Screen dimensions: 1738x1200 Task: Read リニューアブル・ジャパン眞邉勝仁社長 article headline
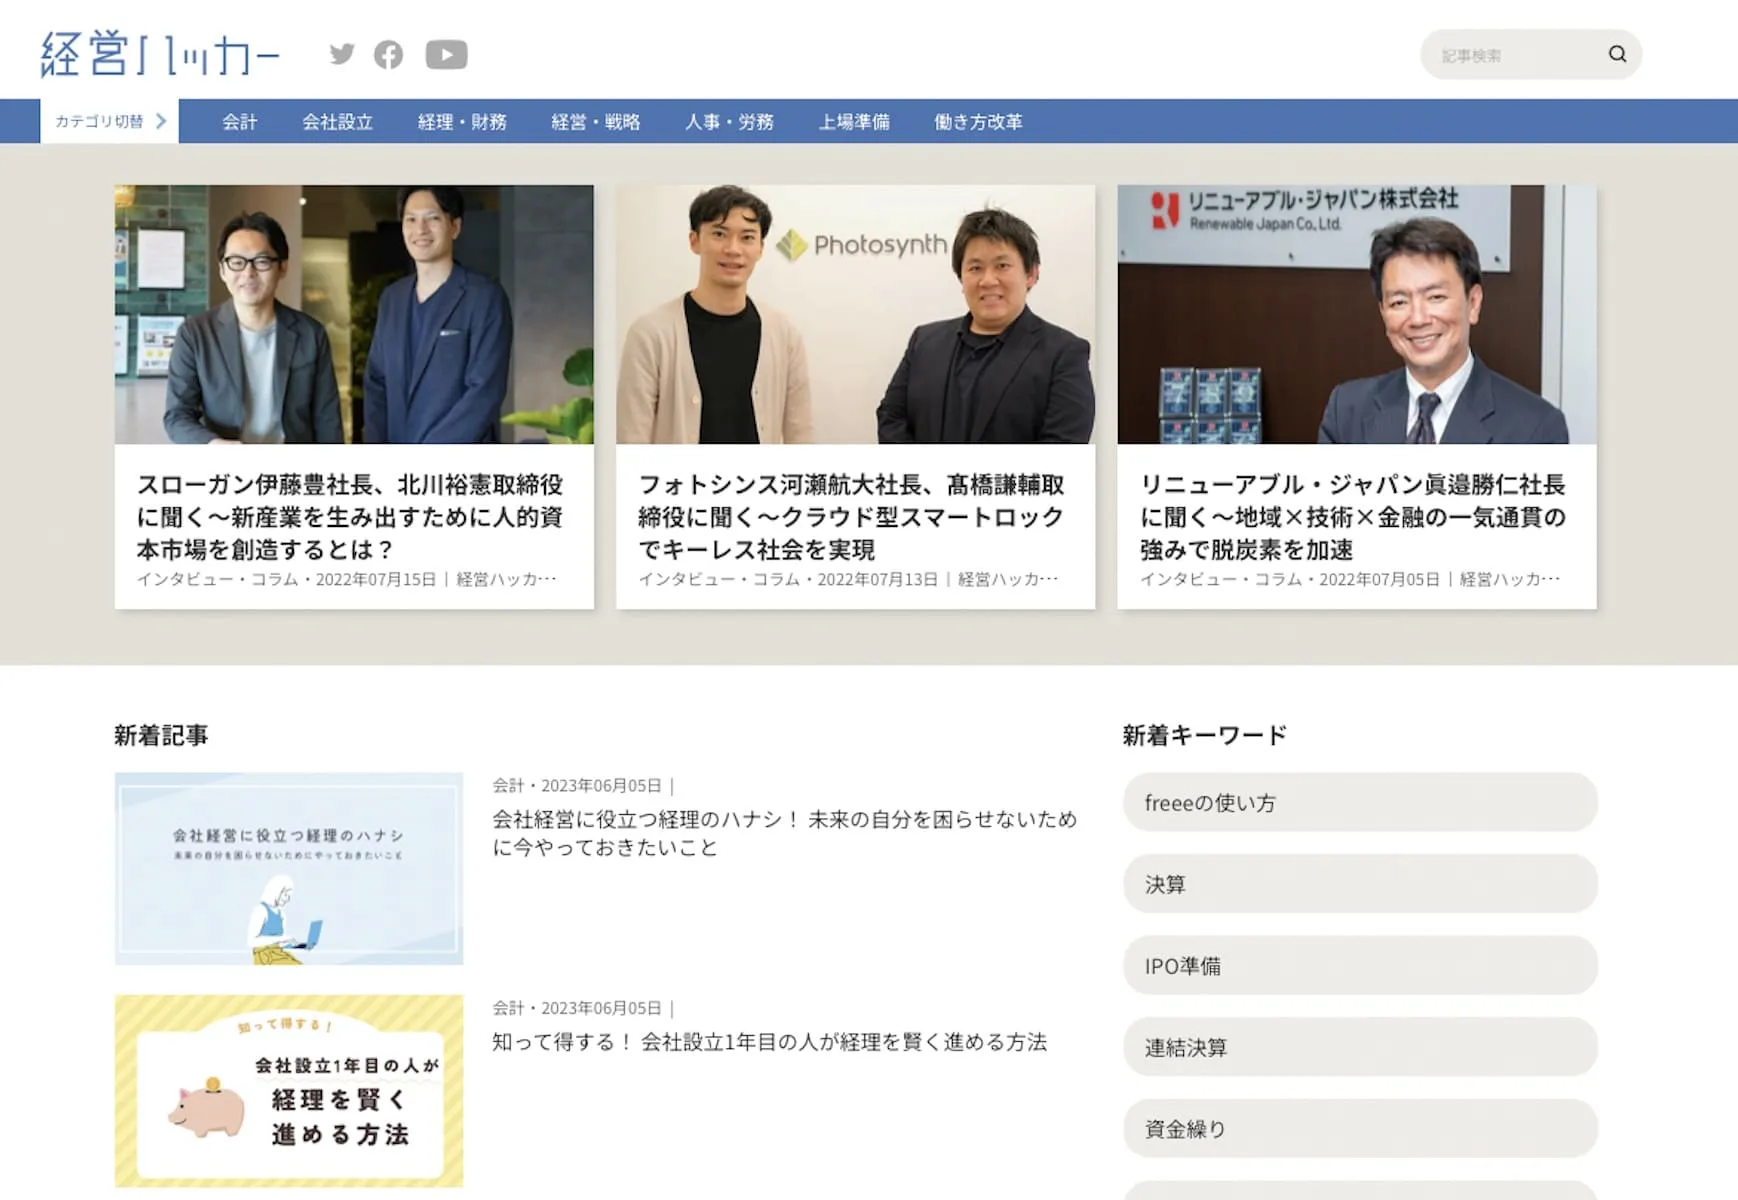click(x=1353, y=517)
